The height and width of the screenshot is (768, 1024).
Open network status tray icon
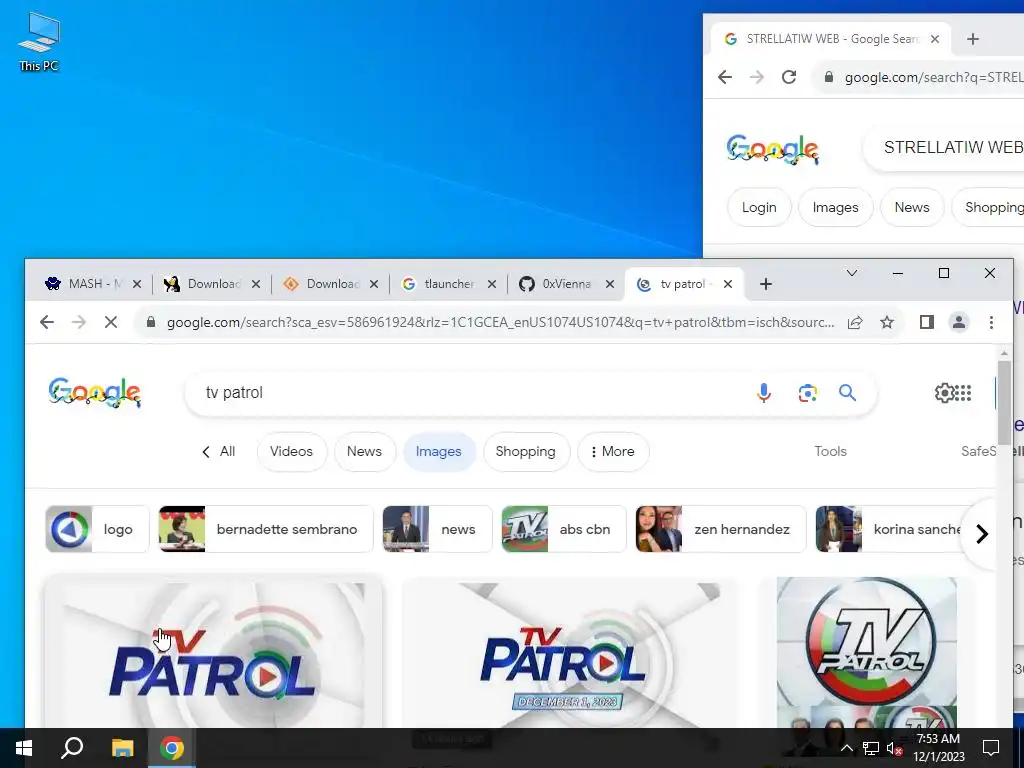[x=871, y=748]
